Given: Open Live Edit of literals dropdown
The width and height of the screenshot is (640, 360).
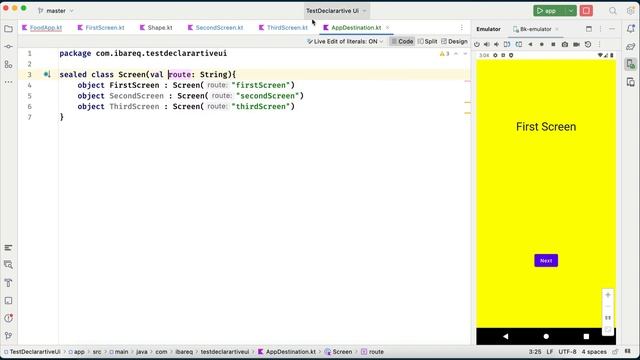Looking at the screenshot, I should point(345,41).
